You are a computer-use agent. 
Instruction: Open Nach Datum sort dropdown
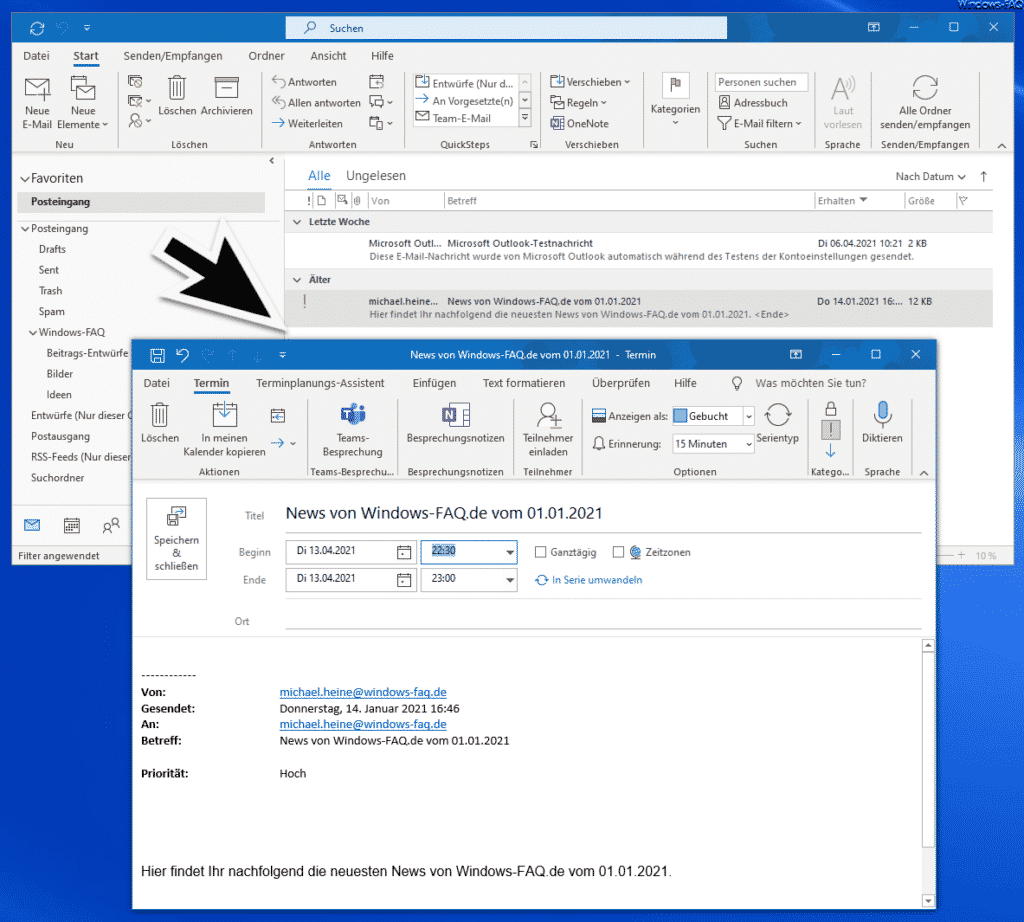(930, 176)
